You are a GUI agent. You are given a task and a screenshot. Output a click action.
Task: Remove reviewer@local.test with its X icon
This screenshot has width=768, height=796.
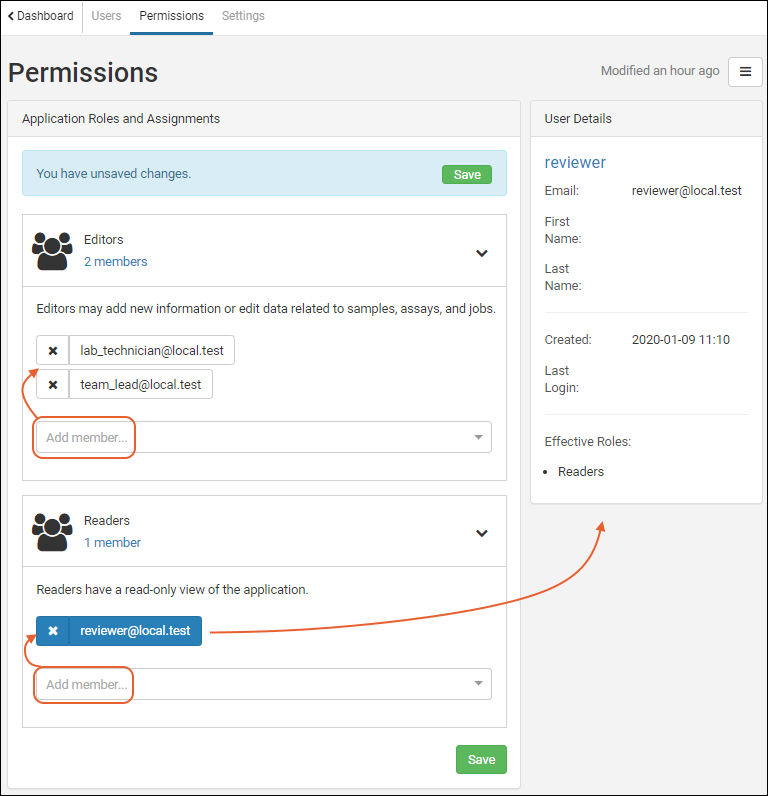[x=53, y=631]
